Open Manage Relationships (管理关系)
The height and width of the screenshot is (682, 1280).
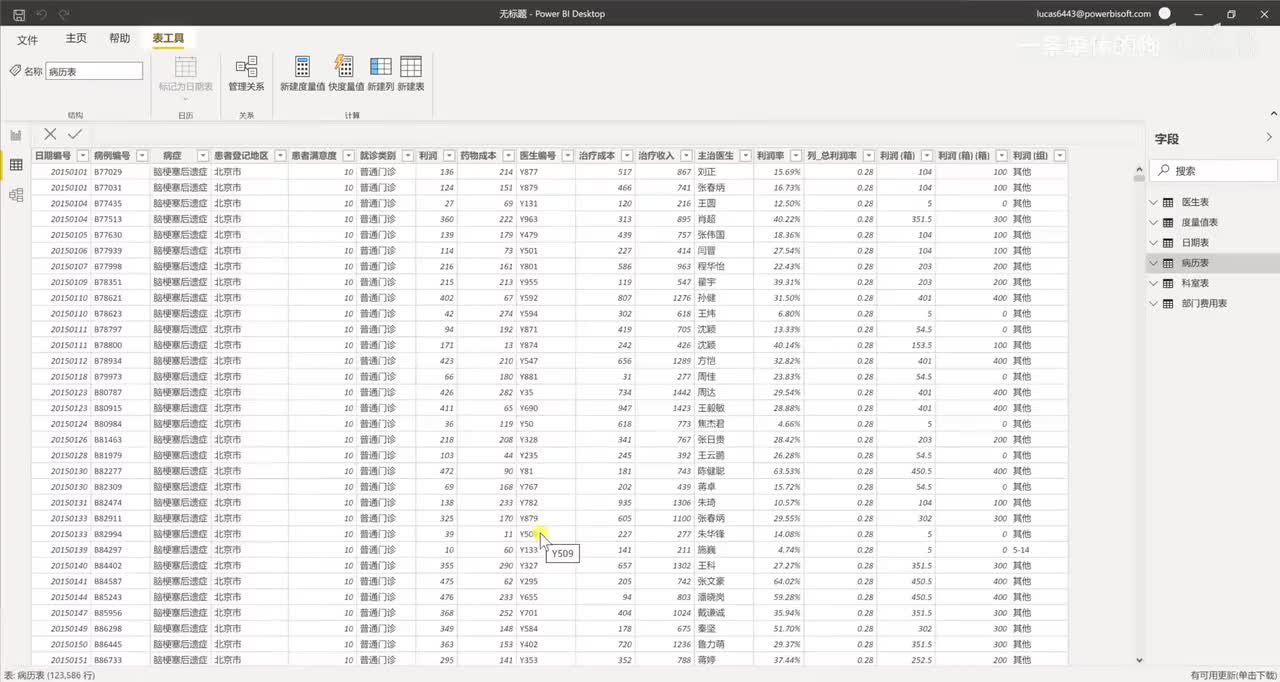[246, 75]
